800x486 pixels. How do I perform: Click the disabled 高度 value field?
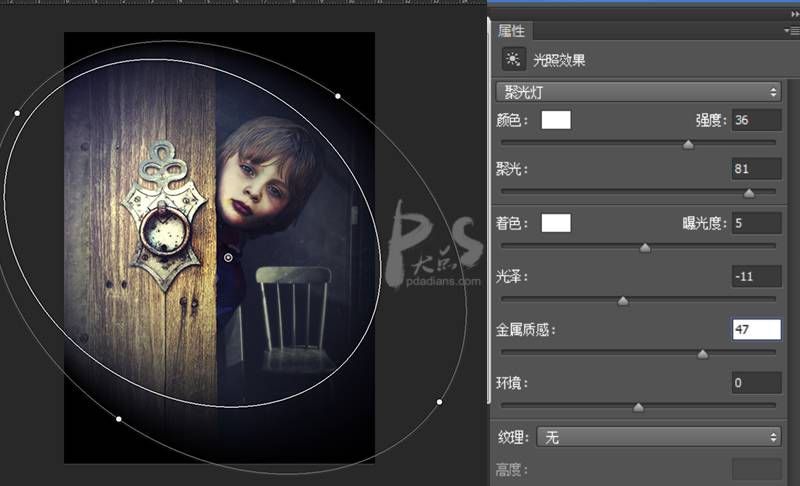pyautogui.click(x=757, y=469)
